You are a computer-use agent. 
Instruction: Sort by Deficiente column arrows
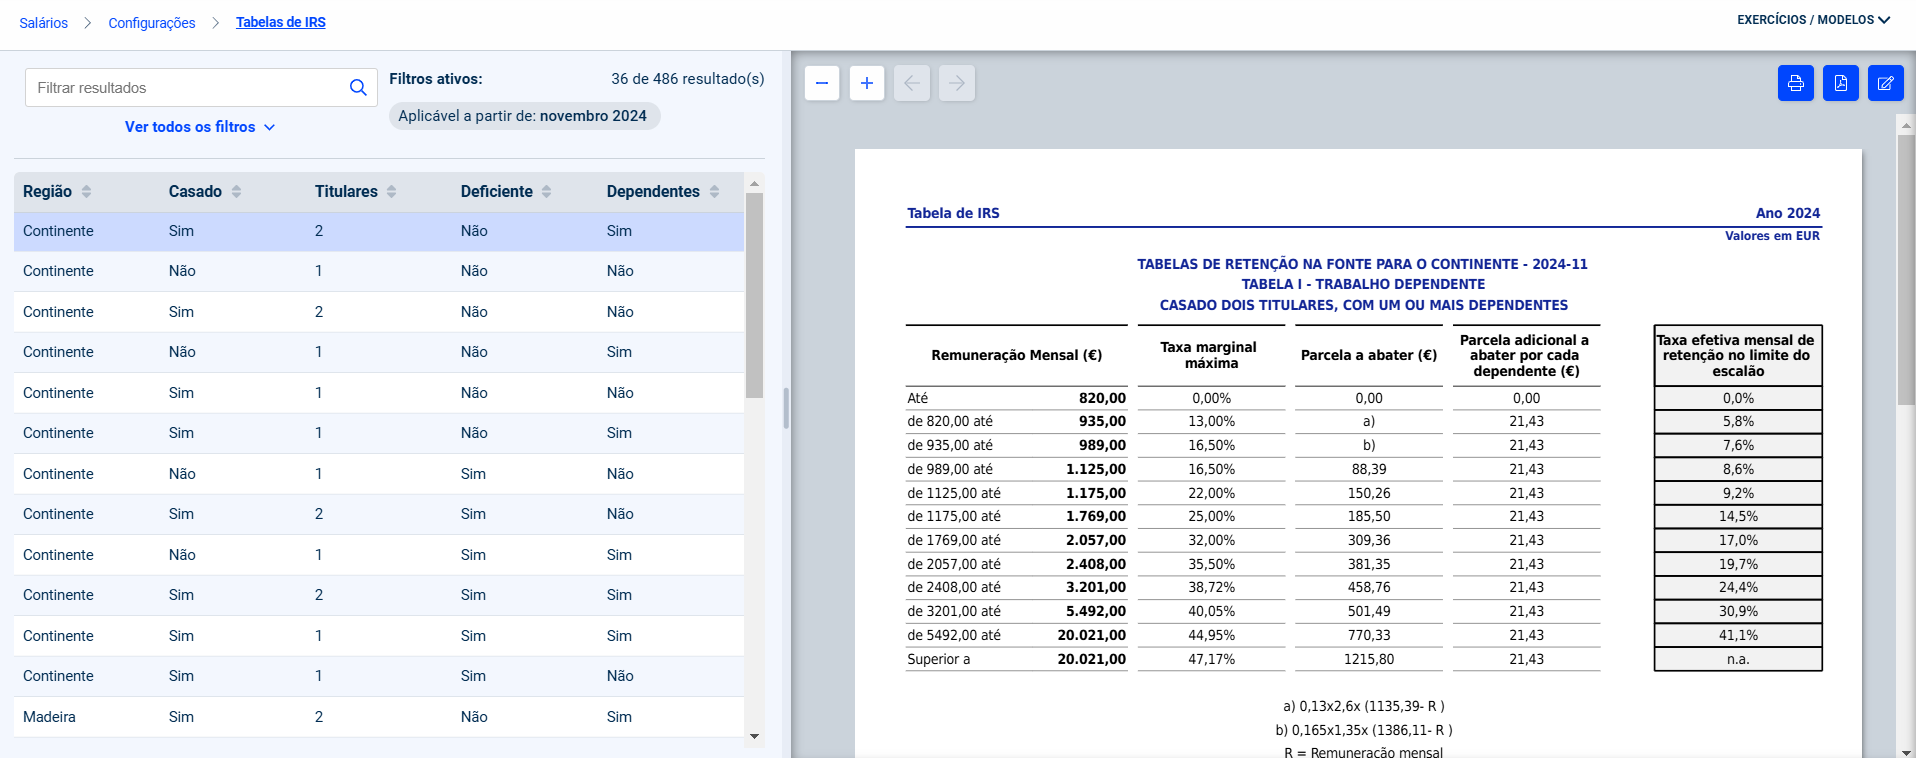(x=547, y=191)
